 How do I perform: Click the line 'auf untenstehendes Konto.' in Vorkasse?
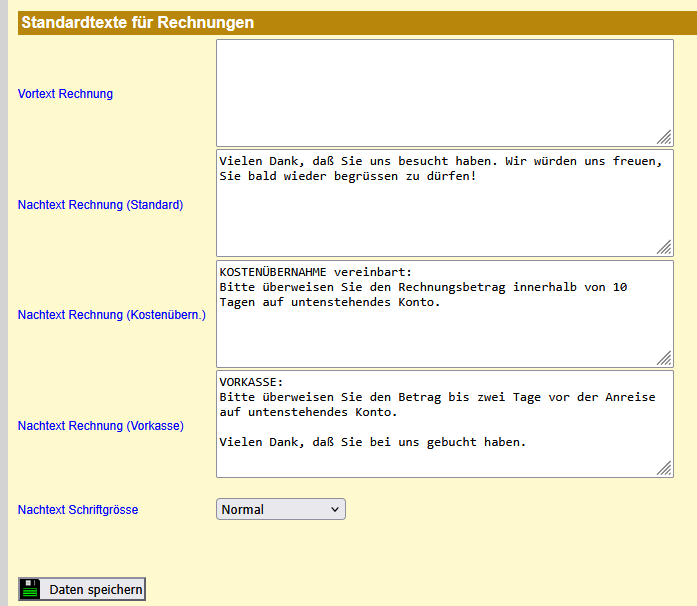pos(308,413)
